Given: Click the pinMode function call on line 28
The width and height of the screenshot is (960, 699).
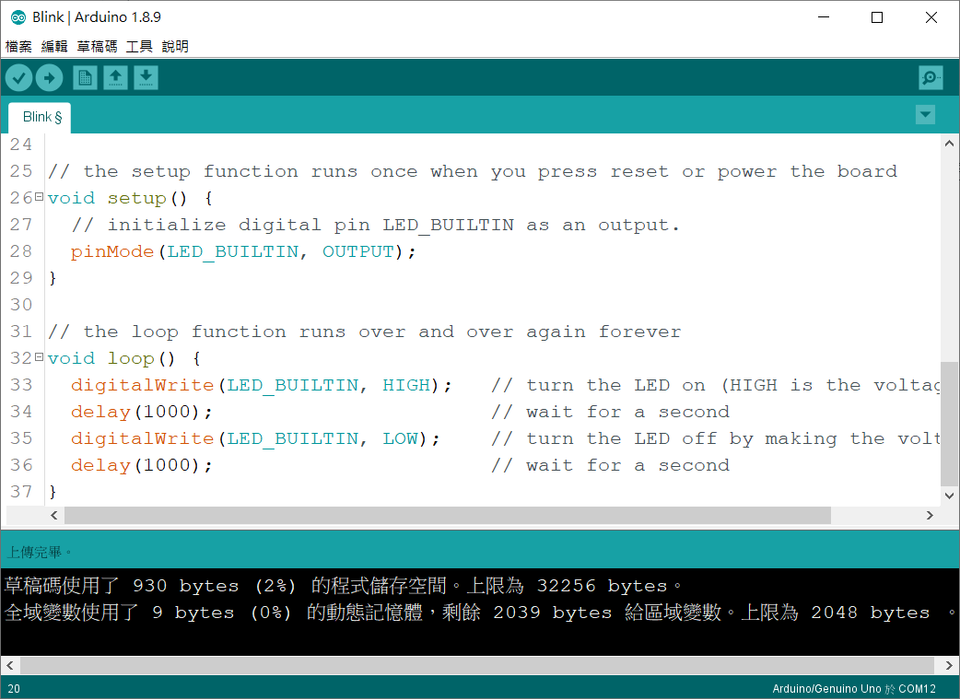Looking at the screenshot, I should point(110,251).
